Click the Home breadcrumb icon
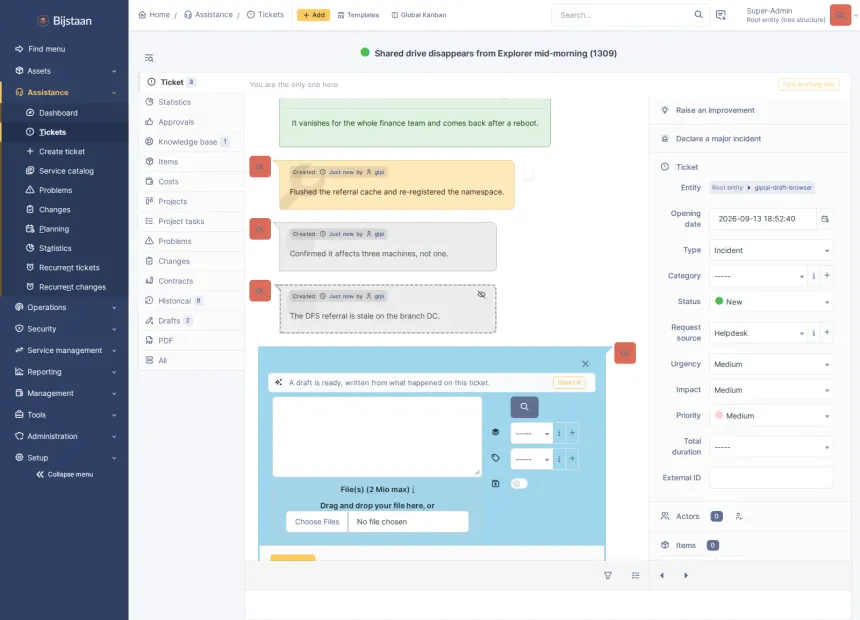 pos(143,15)
